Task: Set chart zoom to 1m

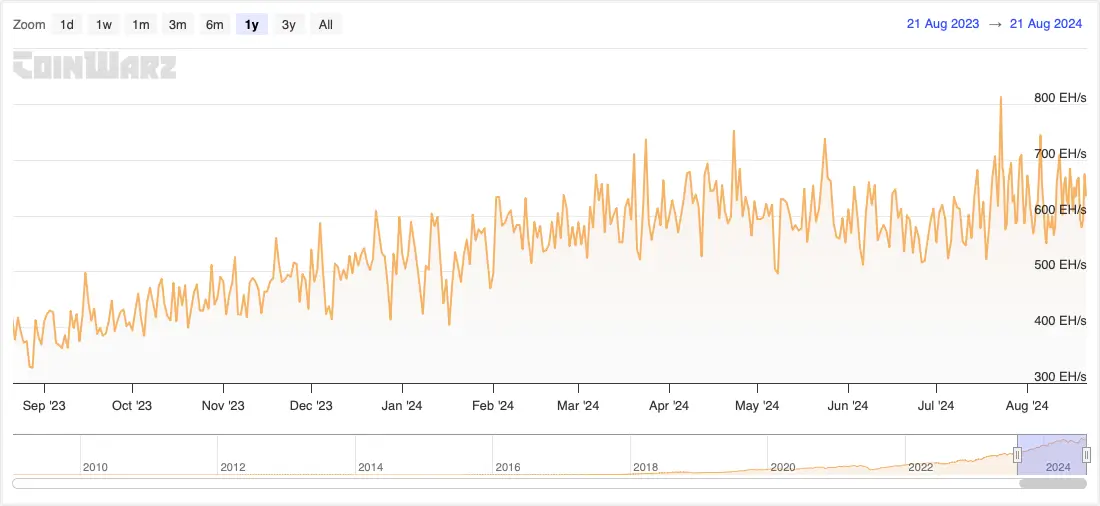Action: tap(141, 24)
